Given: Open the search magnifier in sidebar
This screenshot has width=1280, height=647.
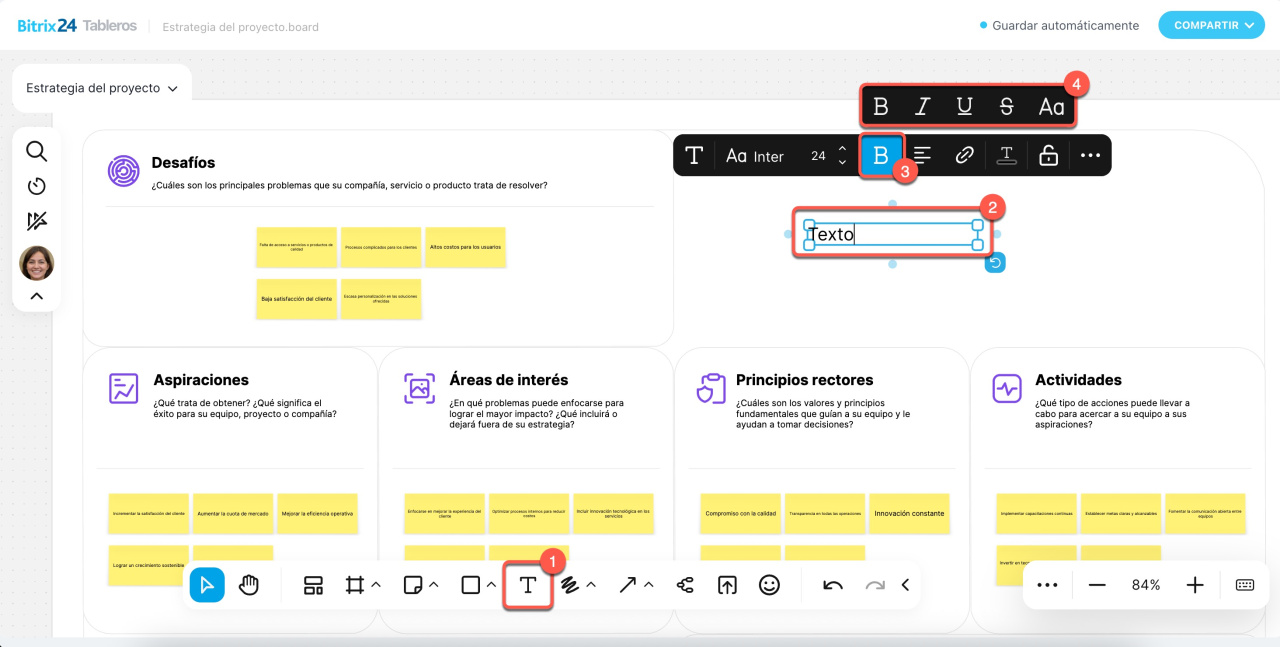Looking at the screenshot, I should (x=36, y=151).
